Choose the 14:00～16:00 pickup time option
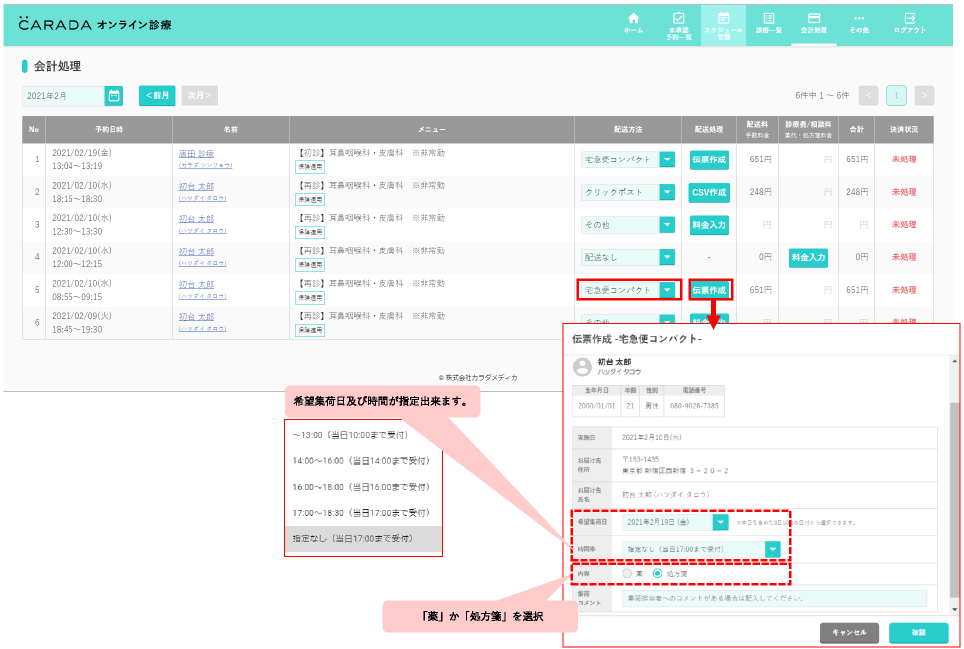Image resolution: width=964 pixels, height=649 pixels. coord(360,461)
